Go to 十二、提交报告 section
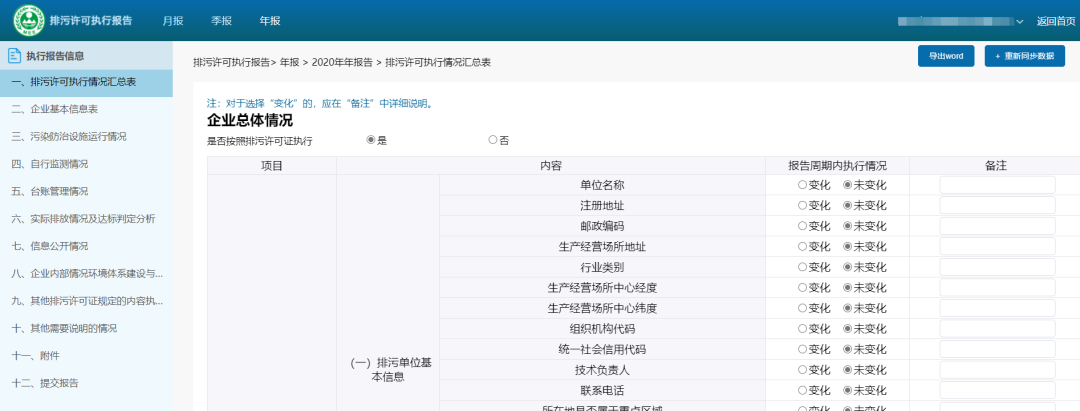This screenshot has height=411, width=1080. pyautogui.click(x=45, y=382)
